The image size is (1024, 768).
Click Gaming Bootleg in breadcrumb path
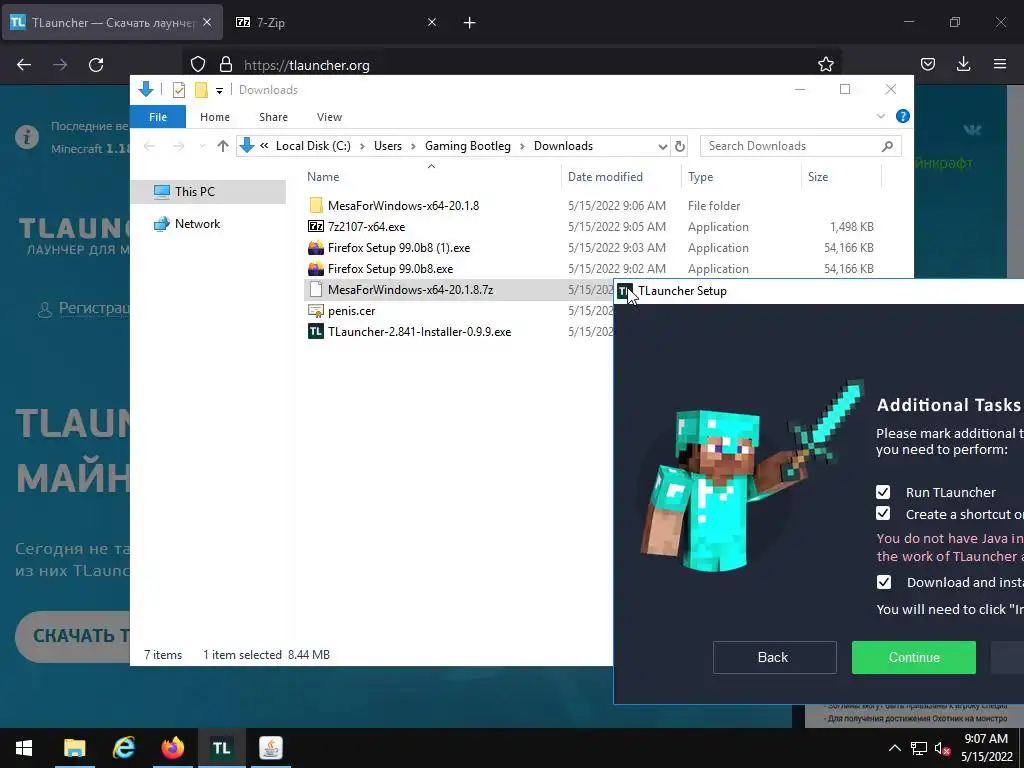point(468,146)
